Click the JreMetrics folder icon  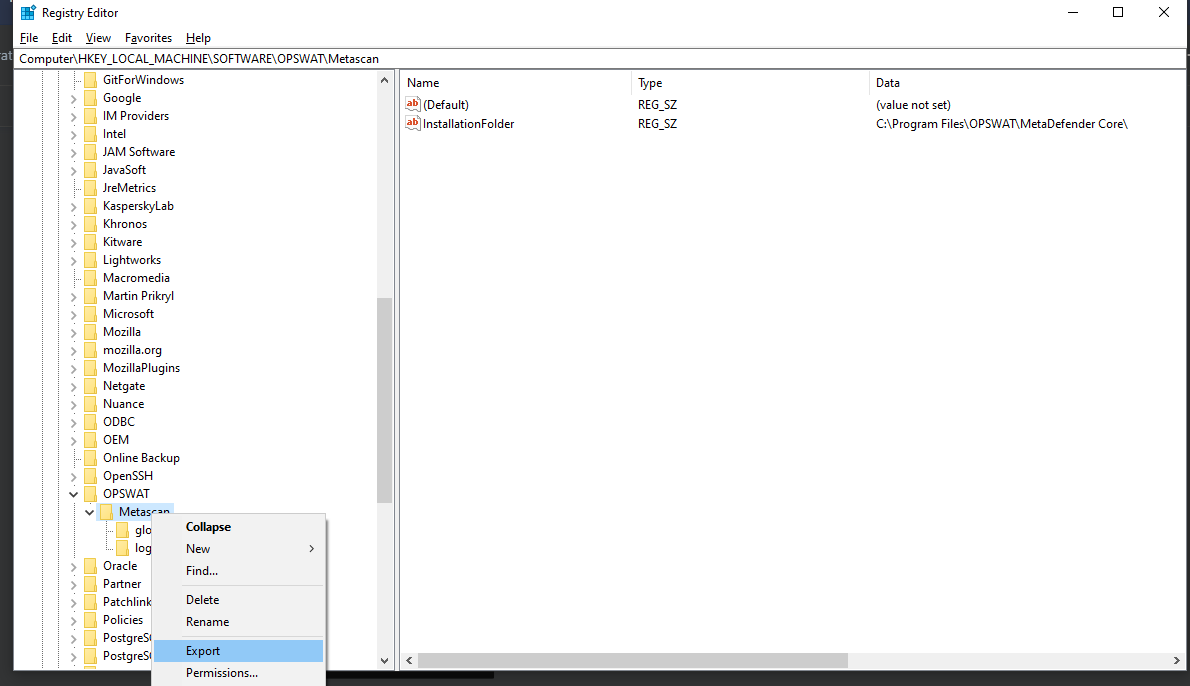point(90,188)
